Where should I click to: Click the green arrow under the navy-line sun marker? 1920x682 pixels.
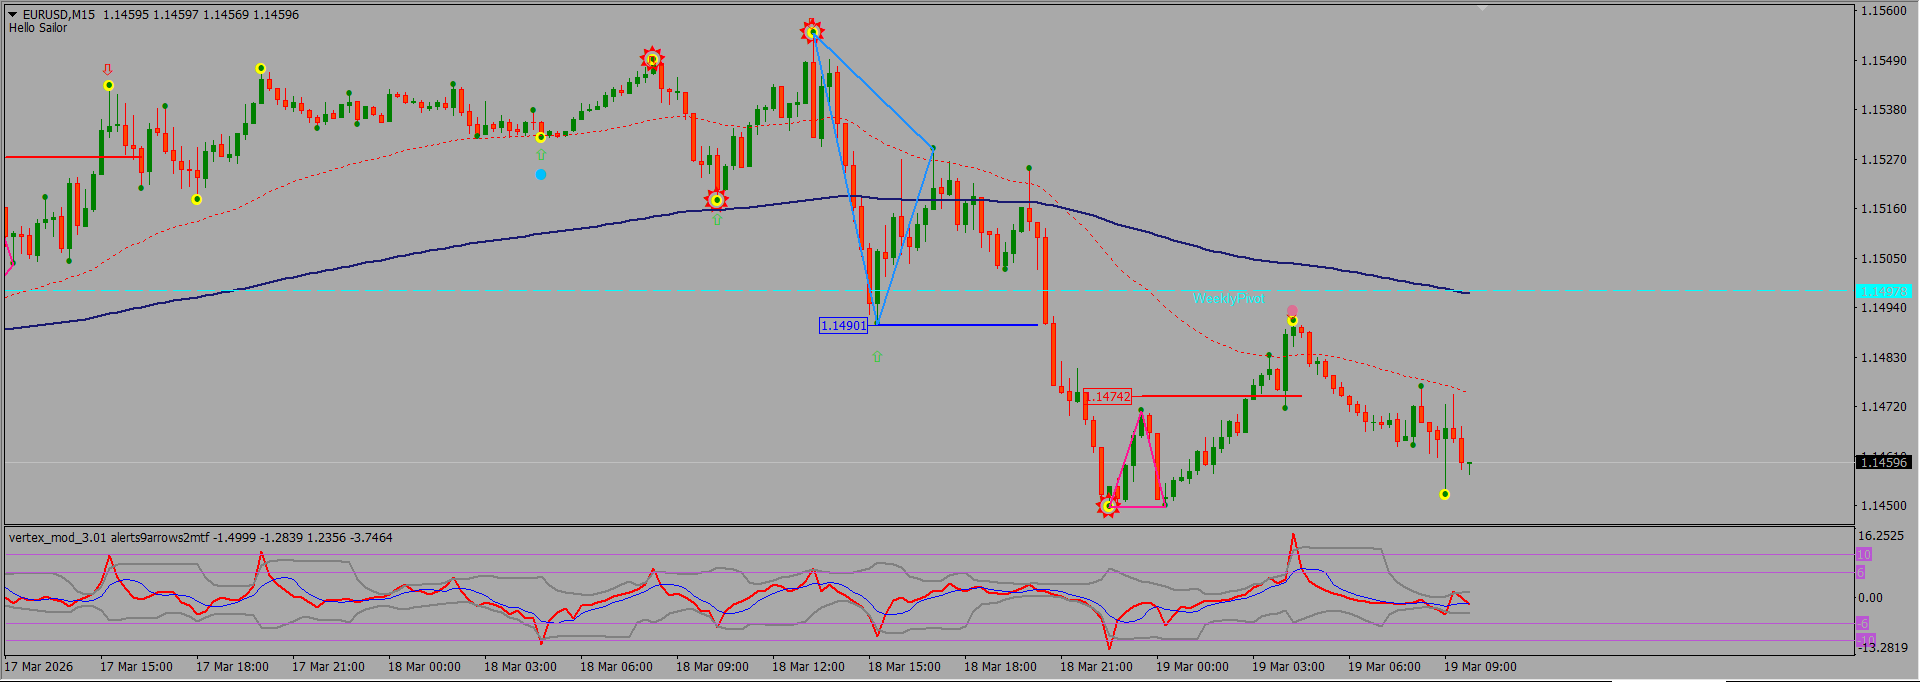click(x=717, y=219)
